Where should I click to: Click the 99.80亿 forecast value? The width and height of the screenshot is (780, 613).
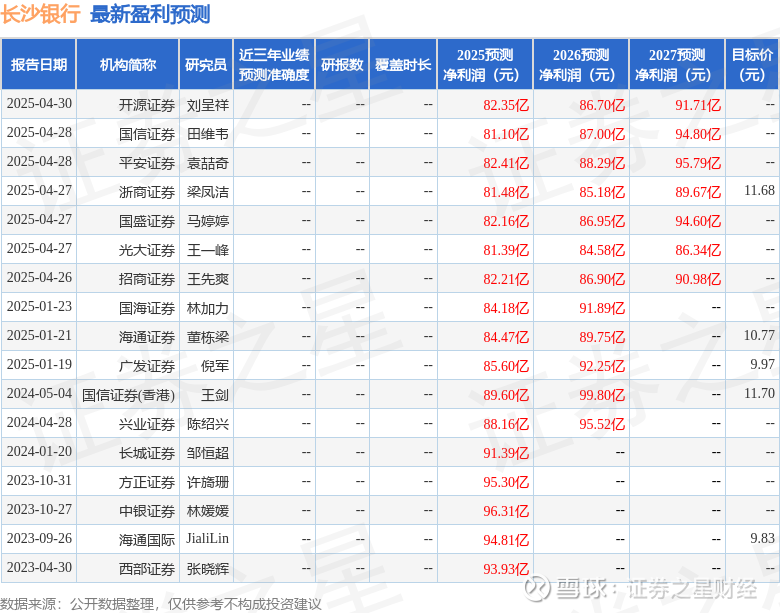602,395
